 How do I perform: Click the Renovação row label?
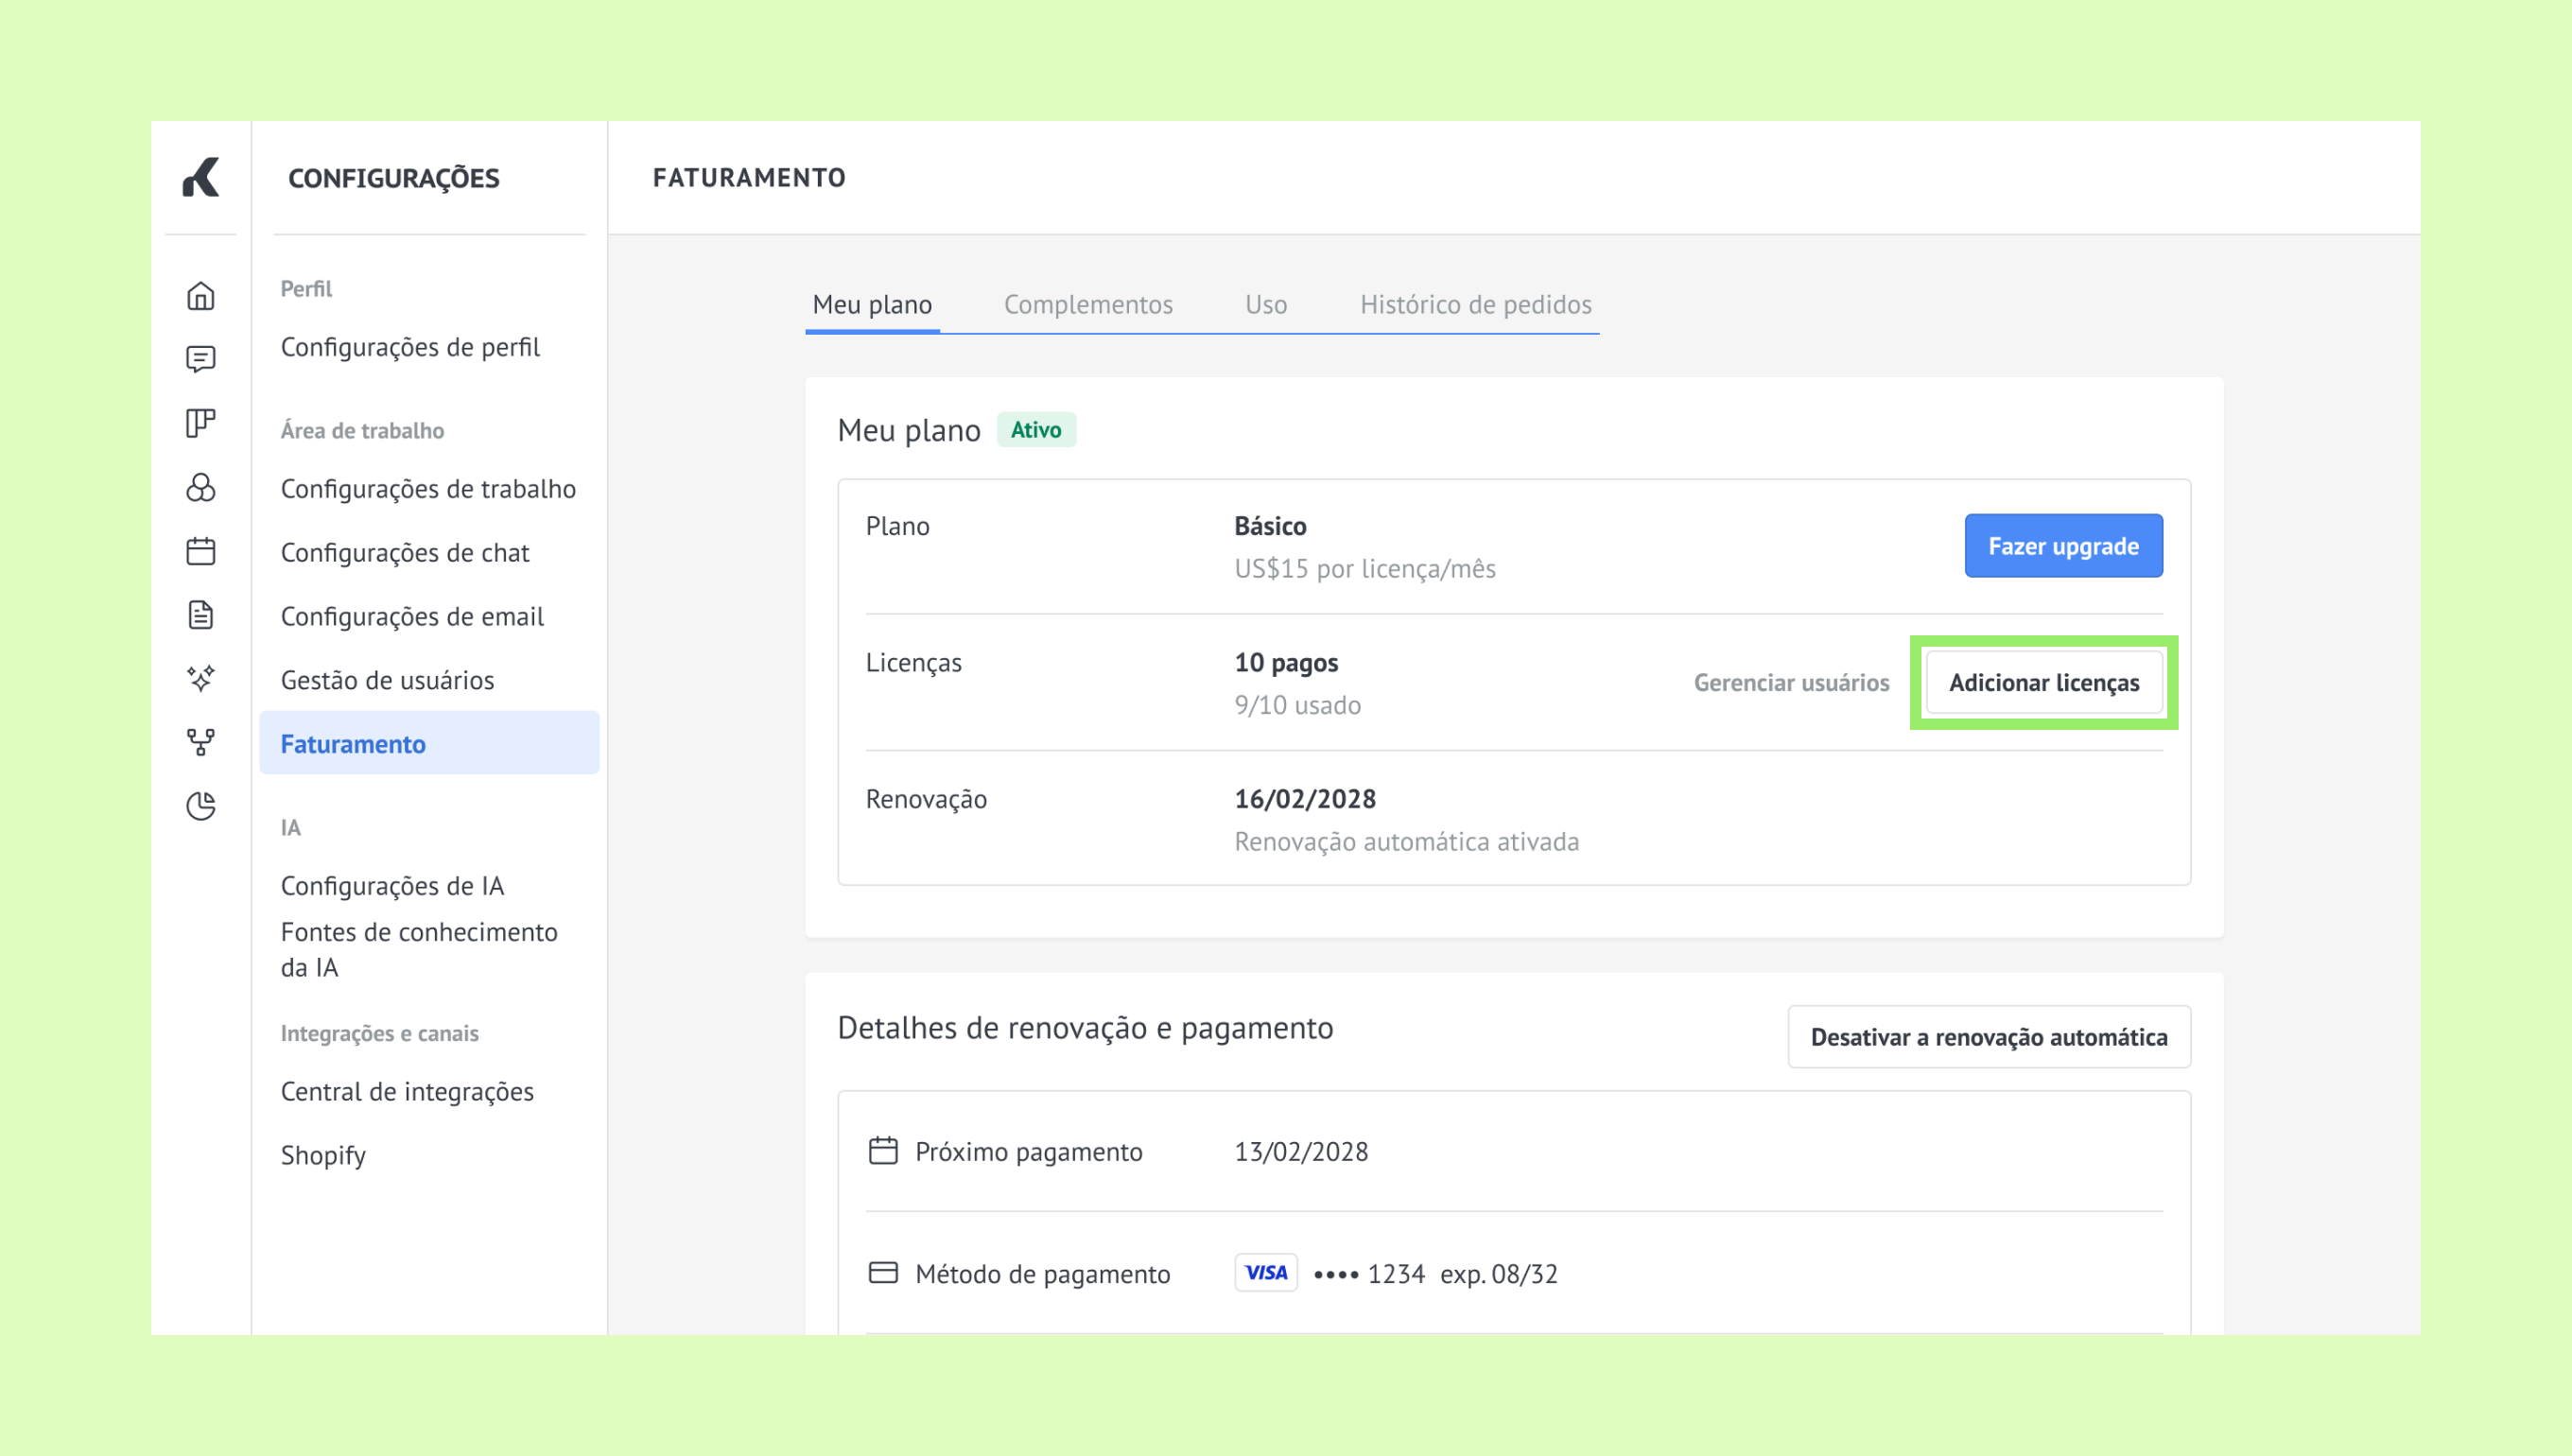click(x=926, y=800)
